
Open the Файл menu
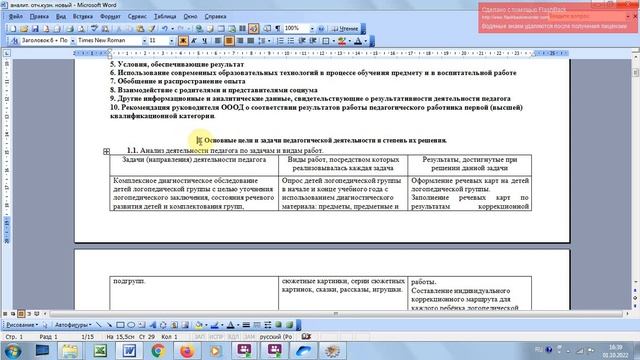(16, 17)
